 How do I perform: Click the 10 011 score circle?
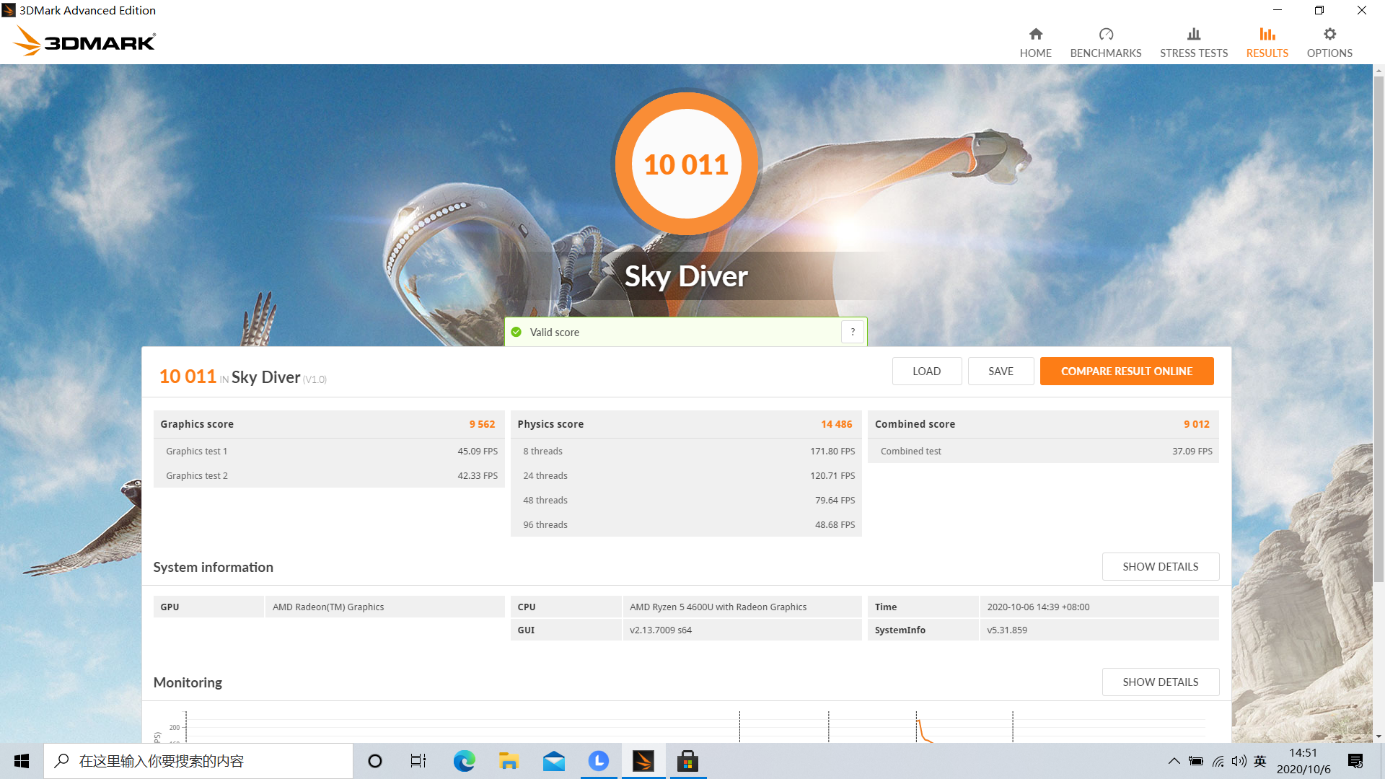(x=686, y=165)
